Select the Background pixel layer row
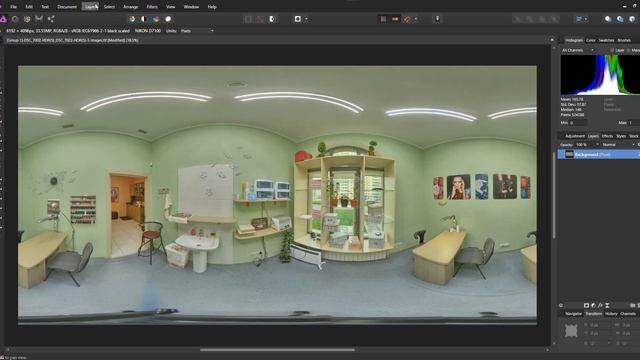Image resolution: width=640 pixels, height=360 pixels. pyautogui.click(x=599, y=154)
